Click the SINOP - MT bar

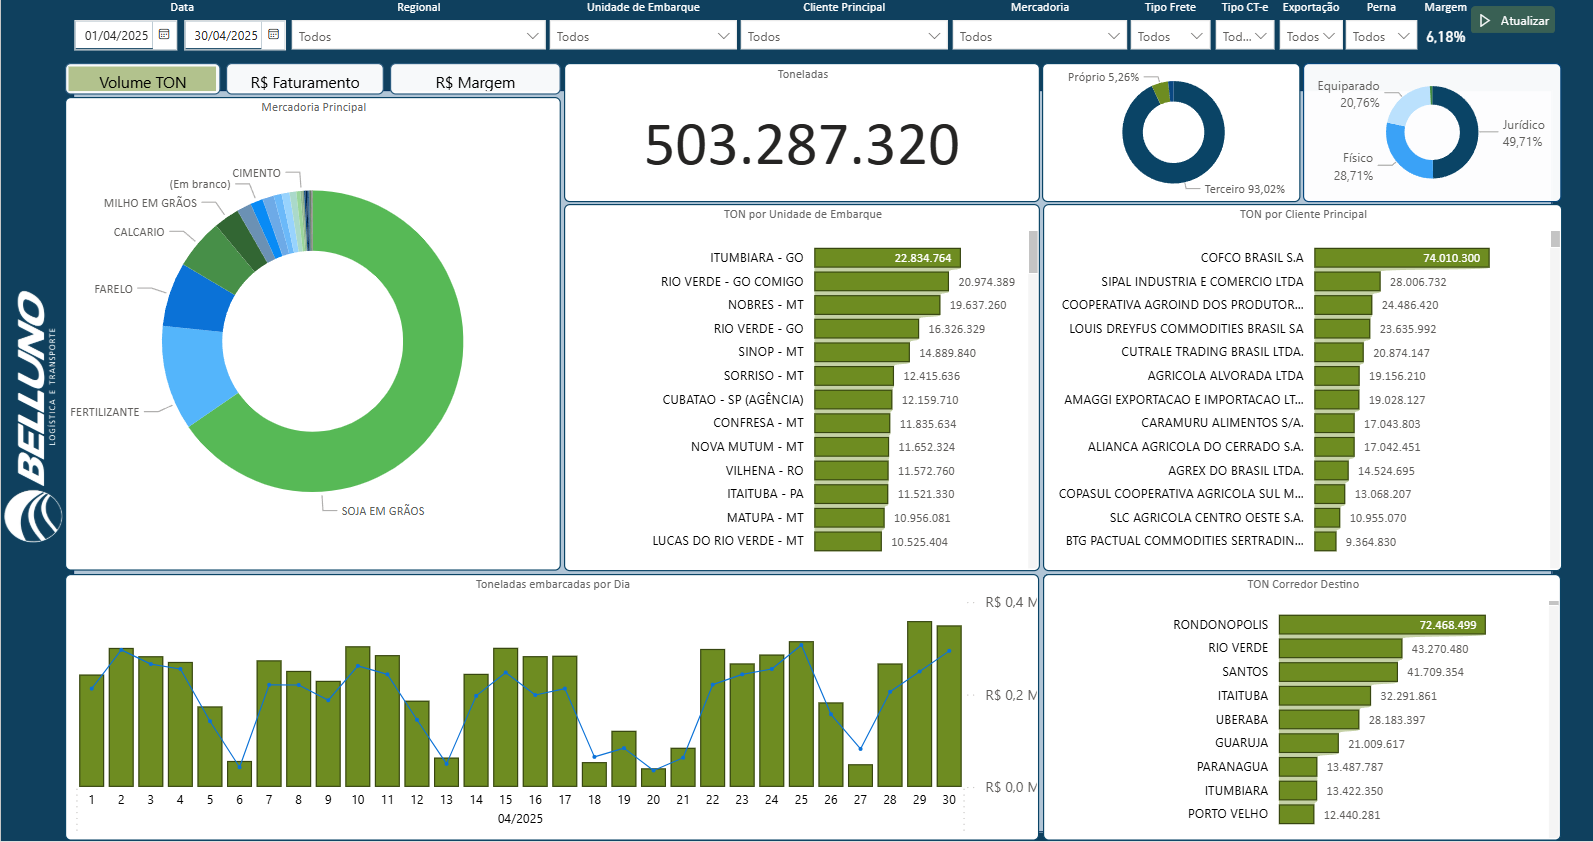862,352
